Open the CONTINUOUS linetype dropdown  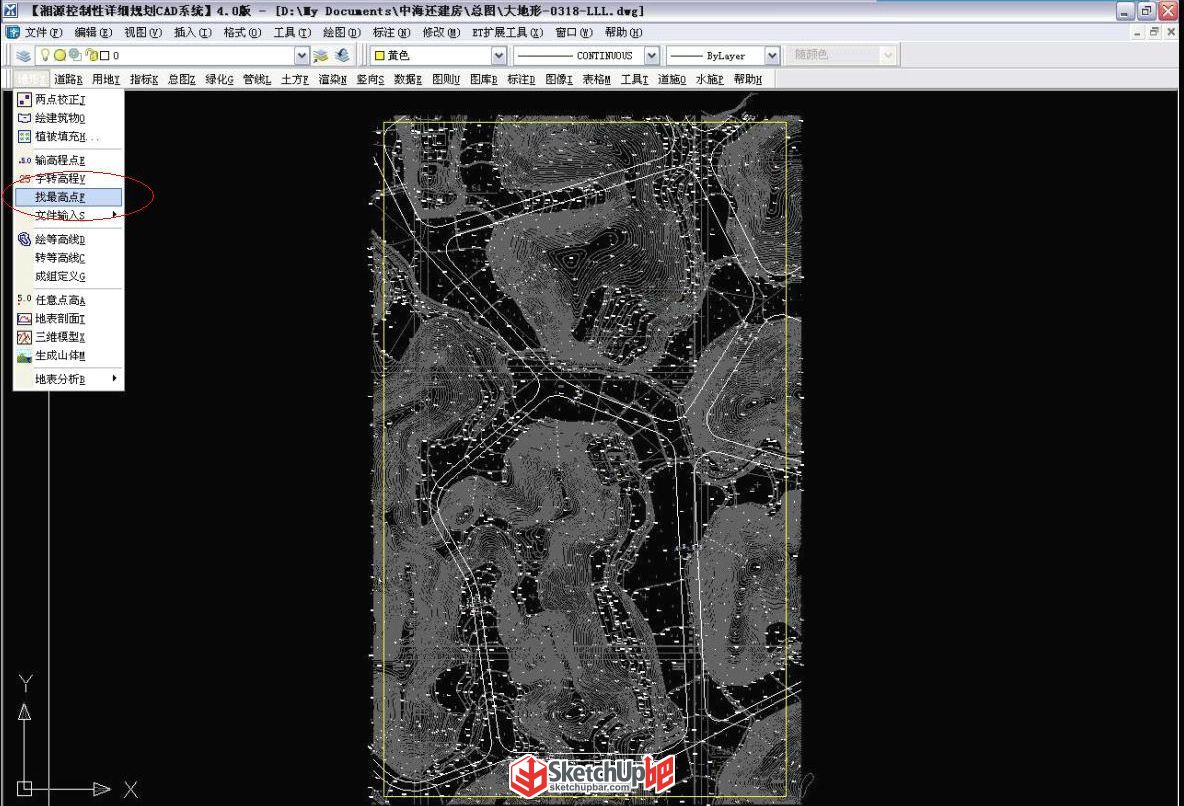(x=652, y=55)
